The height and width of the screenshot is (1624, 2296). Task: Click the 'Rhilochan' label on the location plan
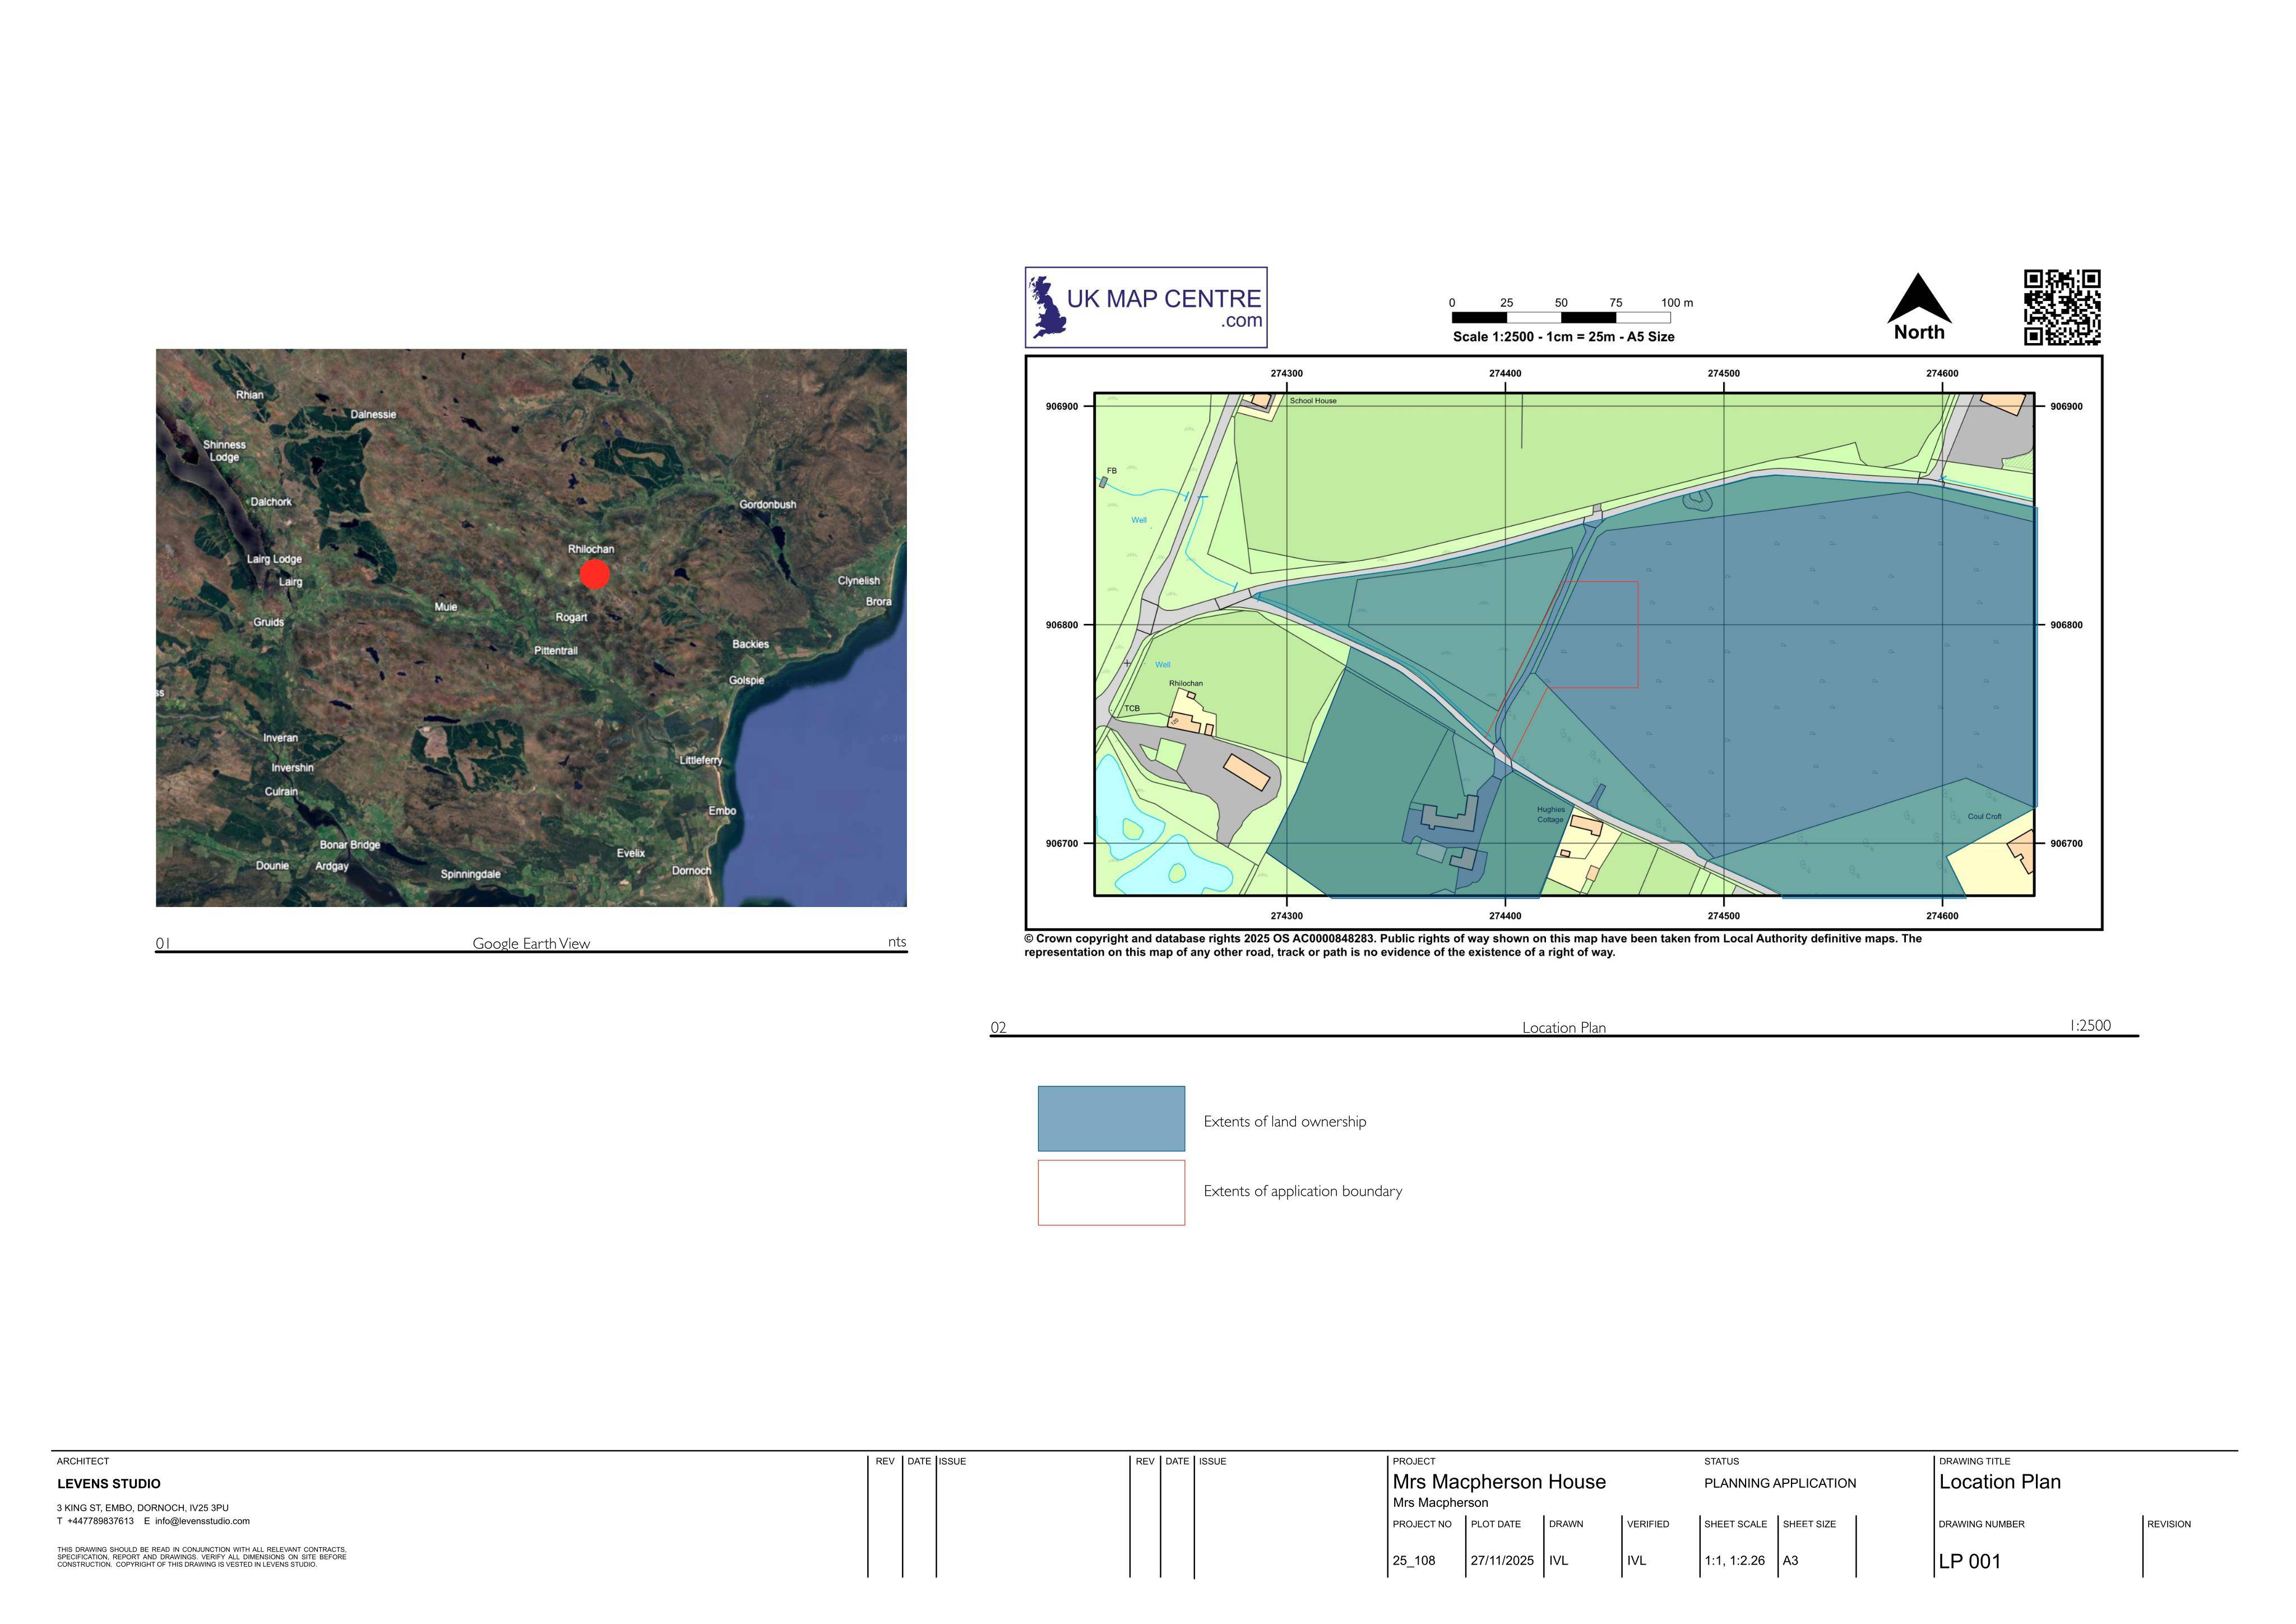[1186, 683]
